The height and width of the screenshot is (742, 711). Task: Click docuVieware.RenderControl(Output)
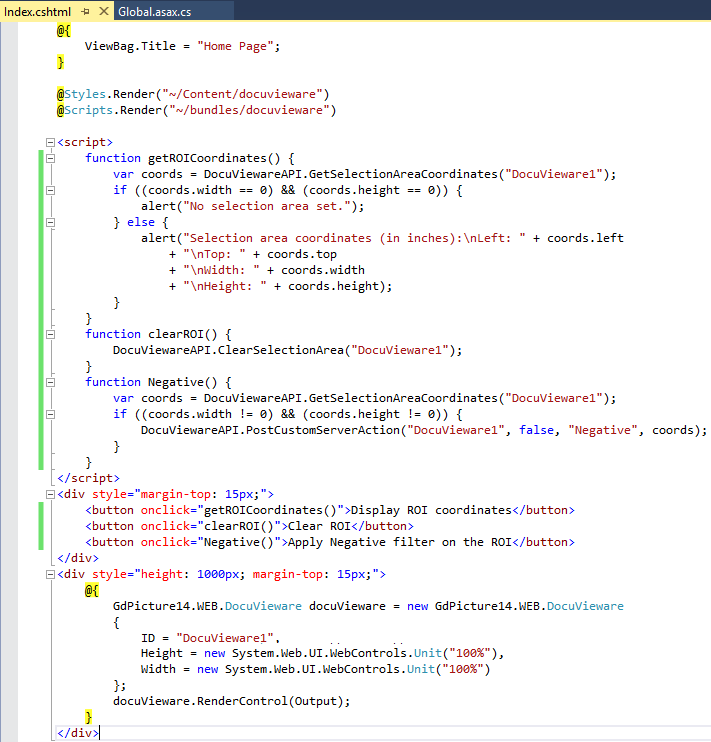point(231,701)
